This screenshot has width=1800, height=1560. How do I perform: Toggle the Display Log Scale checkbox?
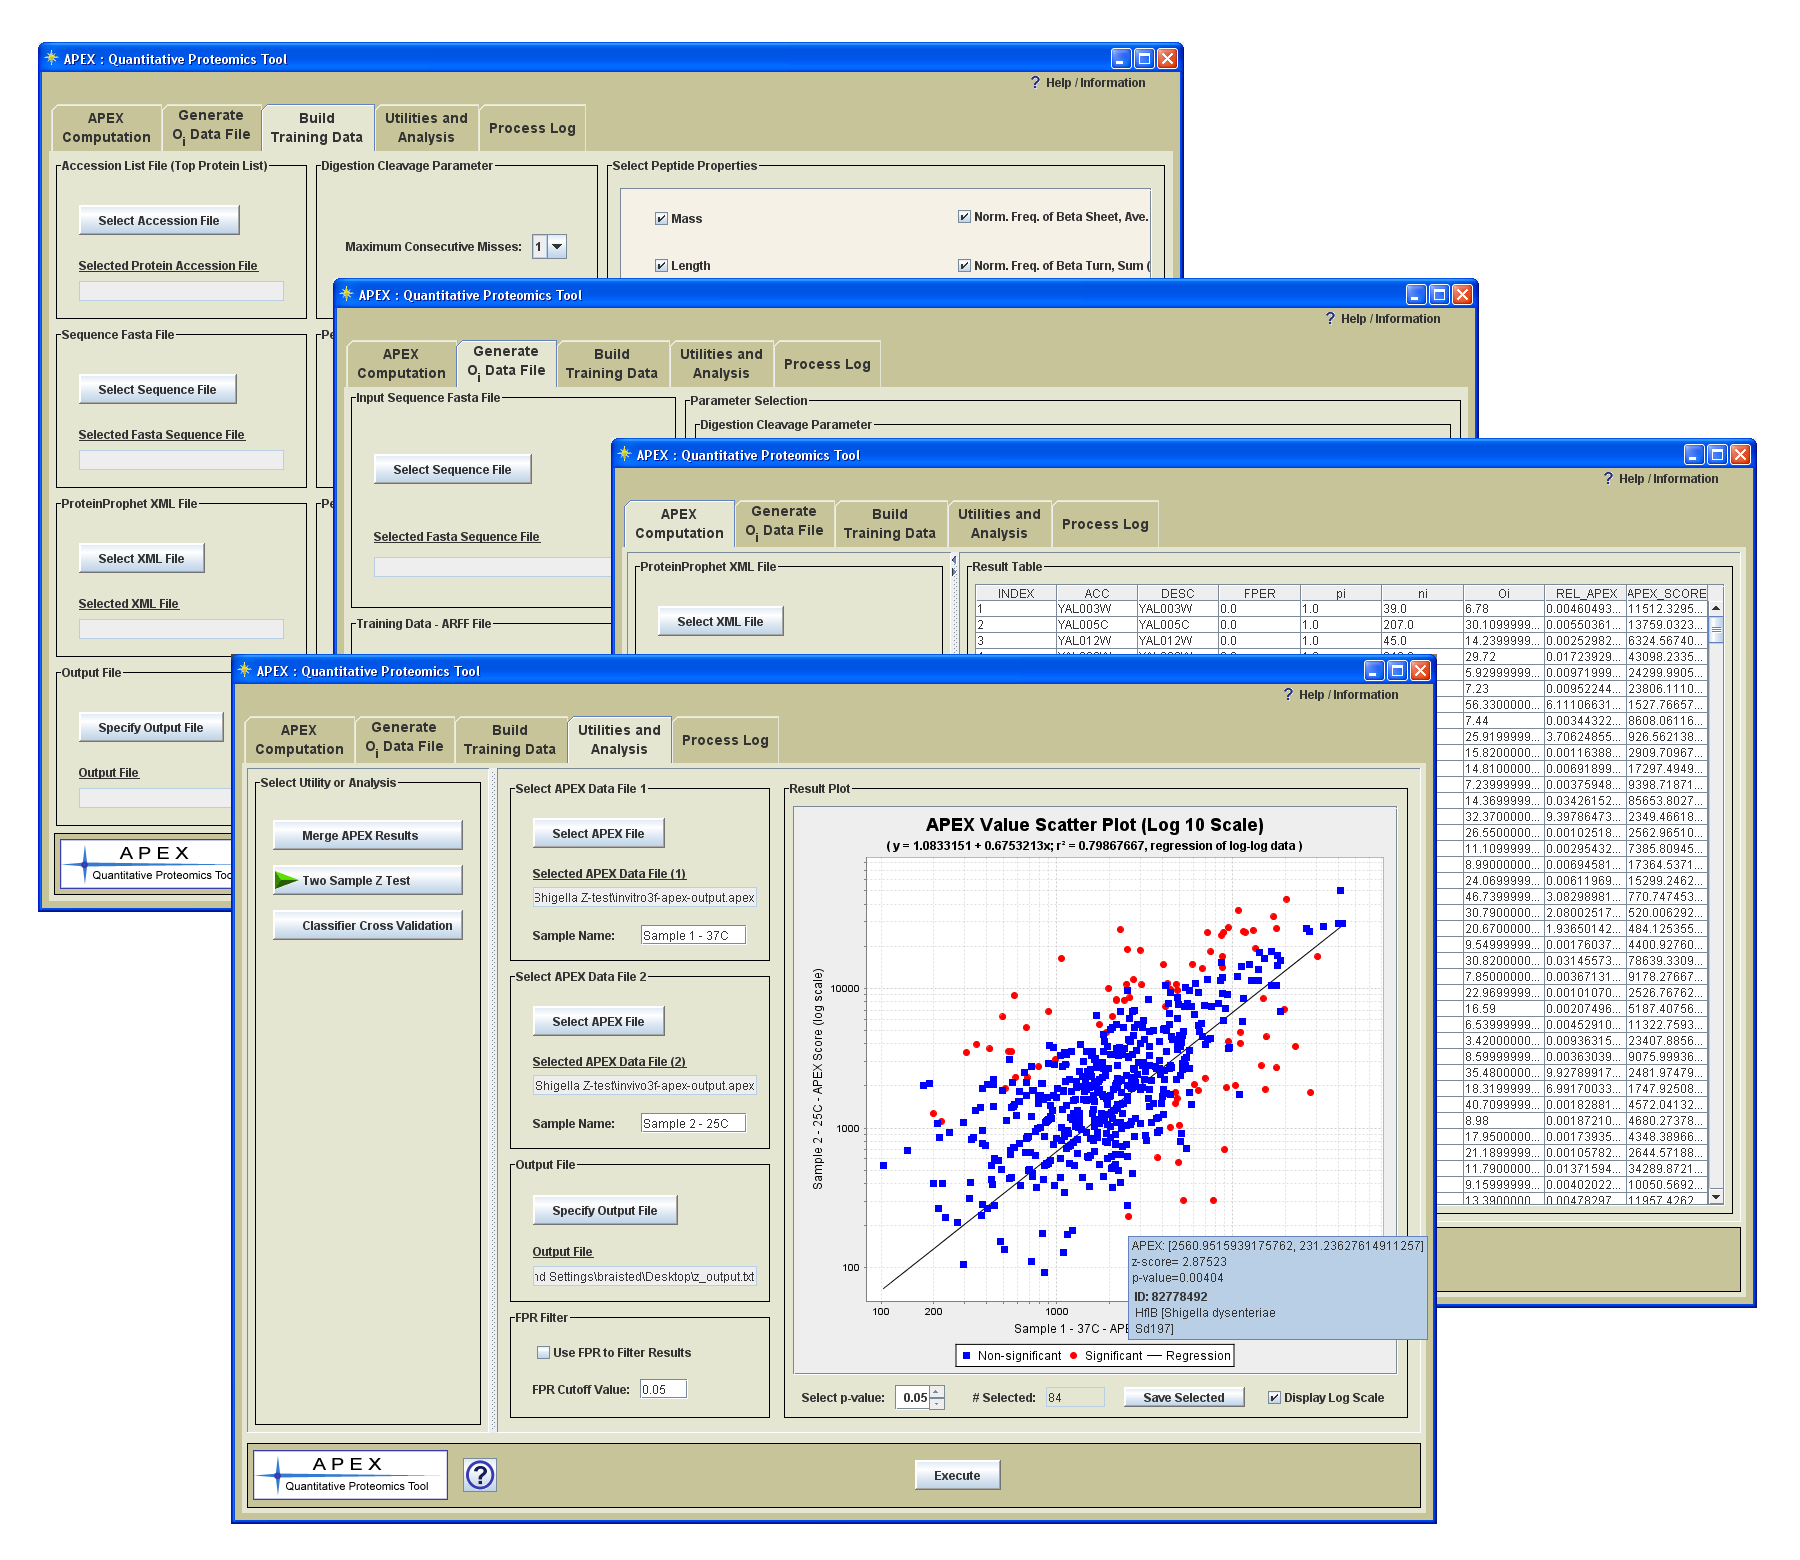click(1274, 1398)
